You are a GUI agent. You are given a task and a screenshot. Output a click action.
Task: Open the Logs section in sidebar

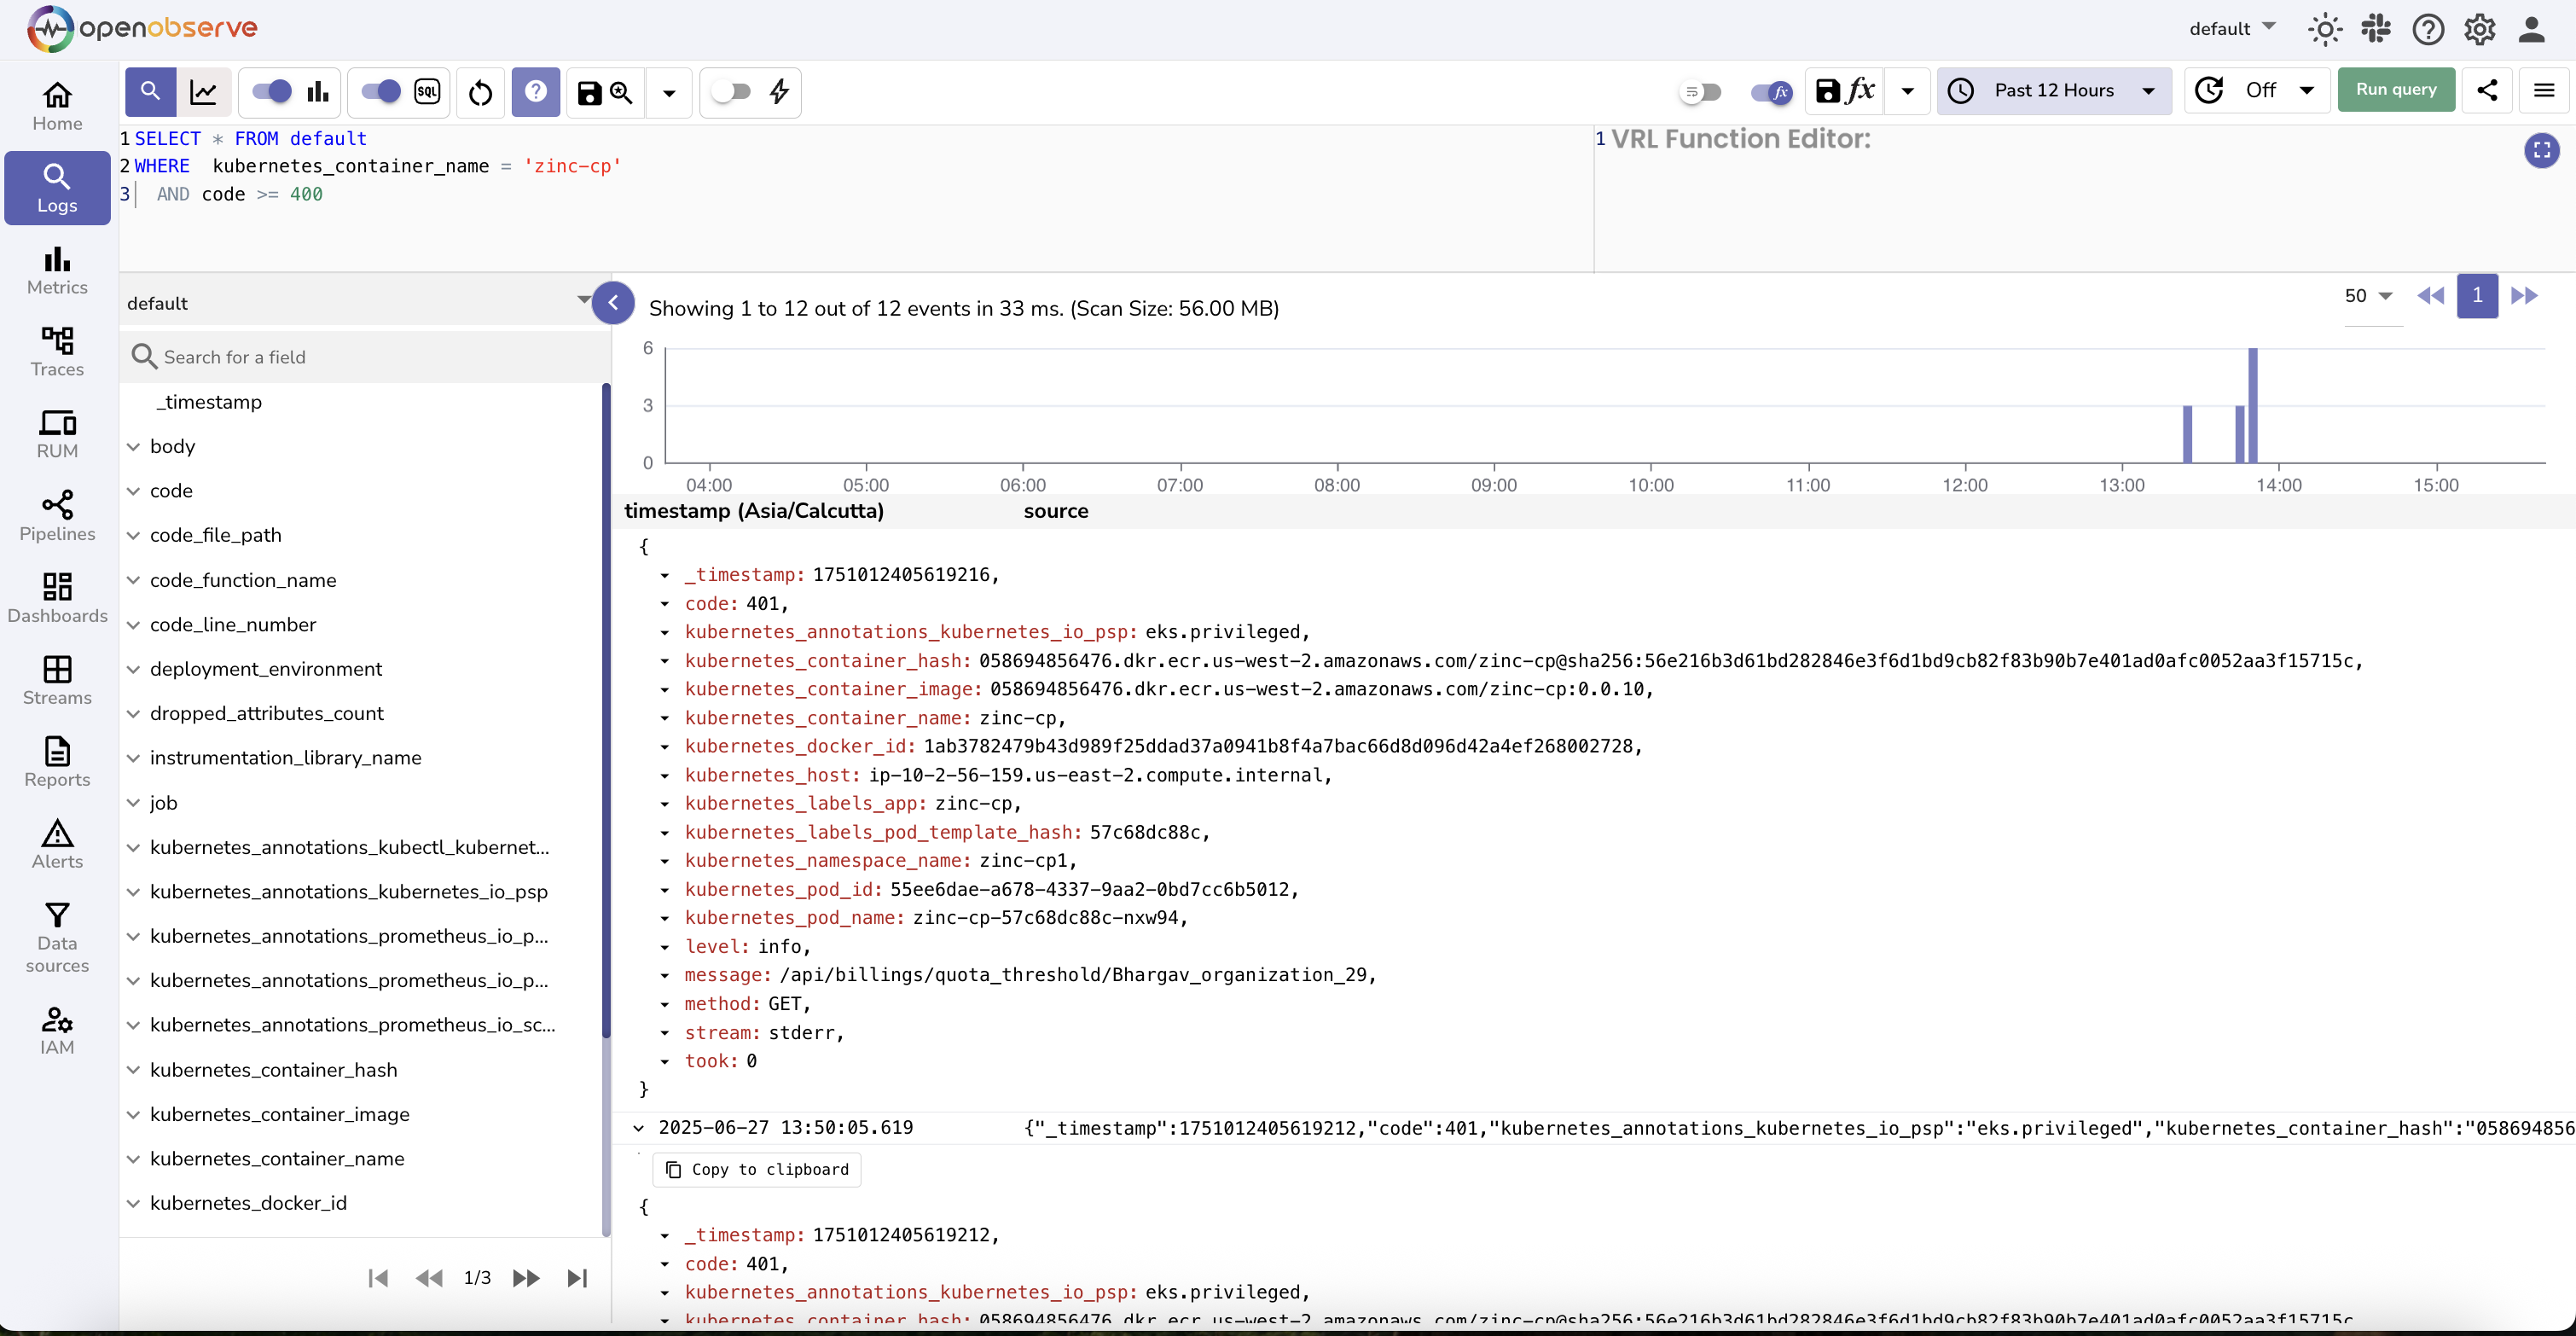click(x=56, y=187)
